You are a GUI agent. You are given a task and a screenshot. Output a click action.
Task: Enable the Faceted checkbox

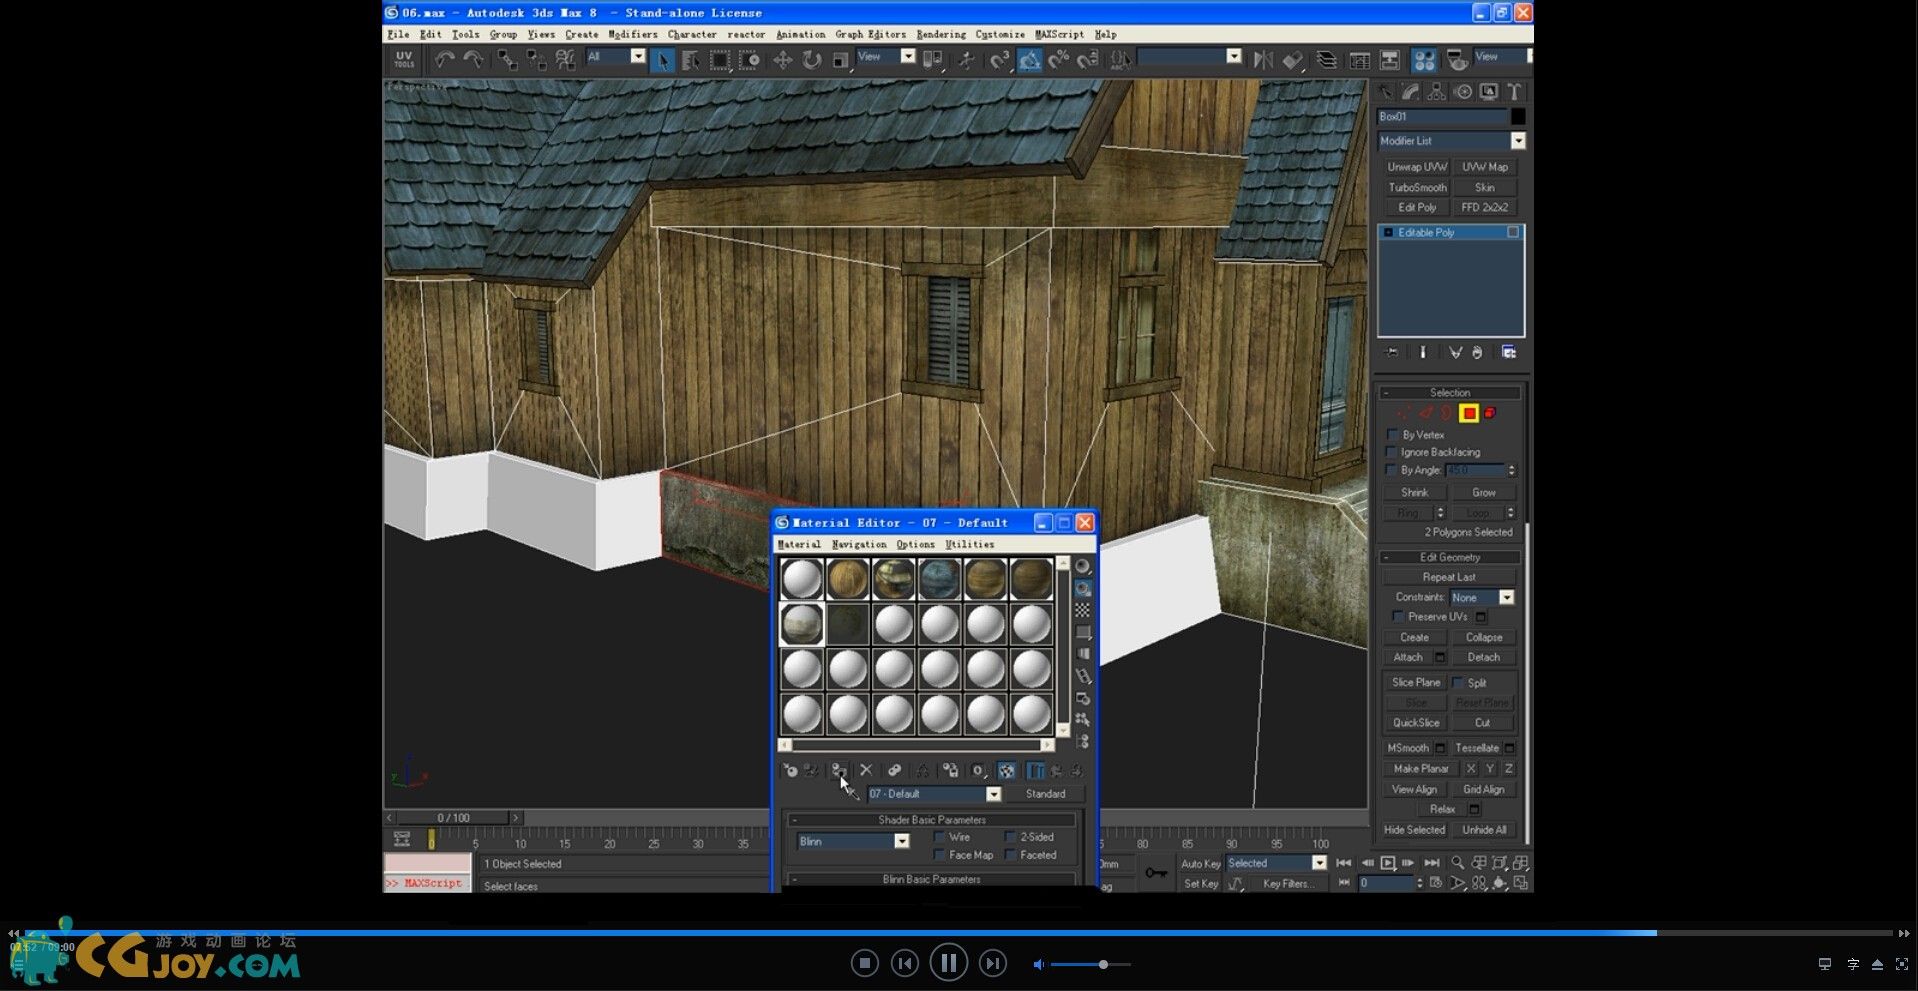(1010, 855)
